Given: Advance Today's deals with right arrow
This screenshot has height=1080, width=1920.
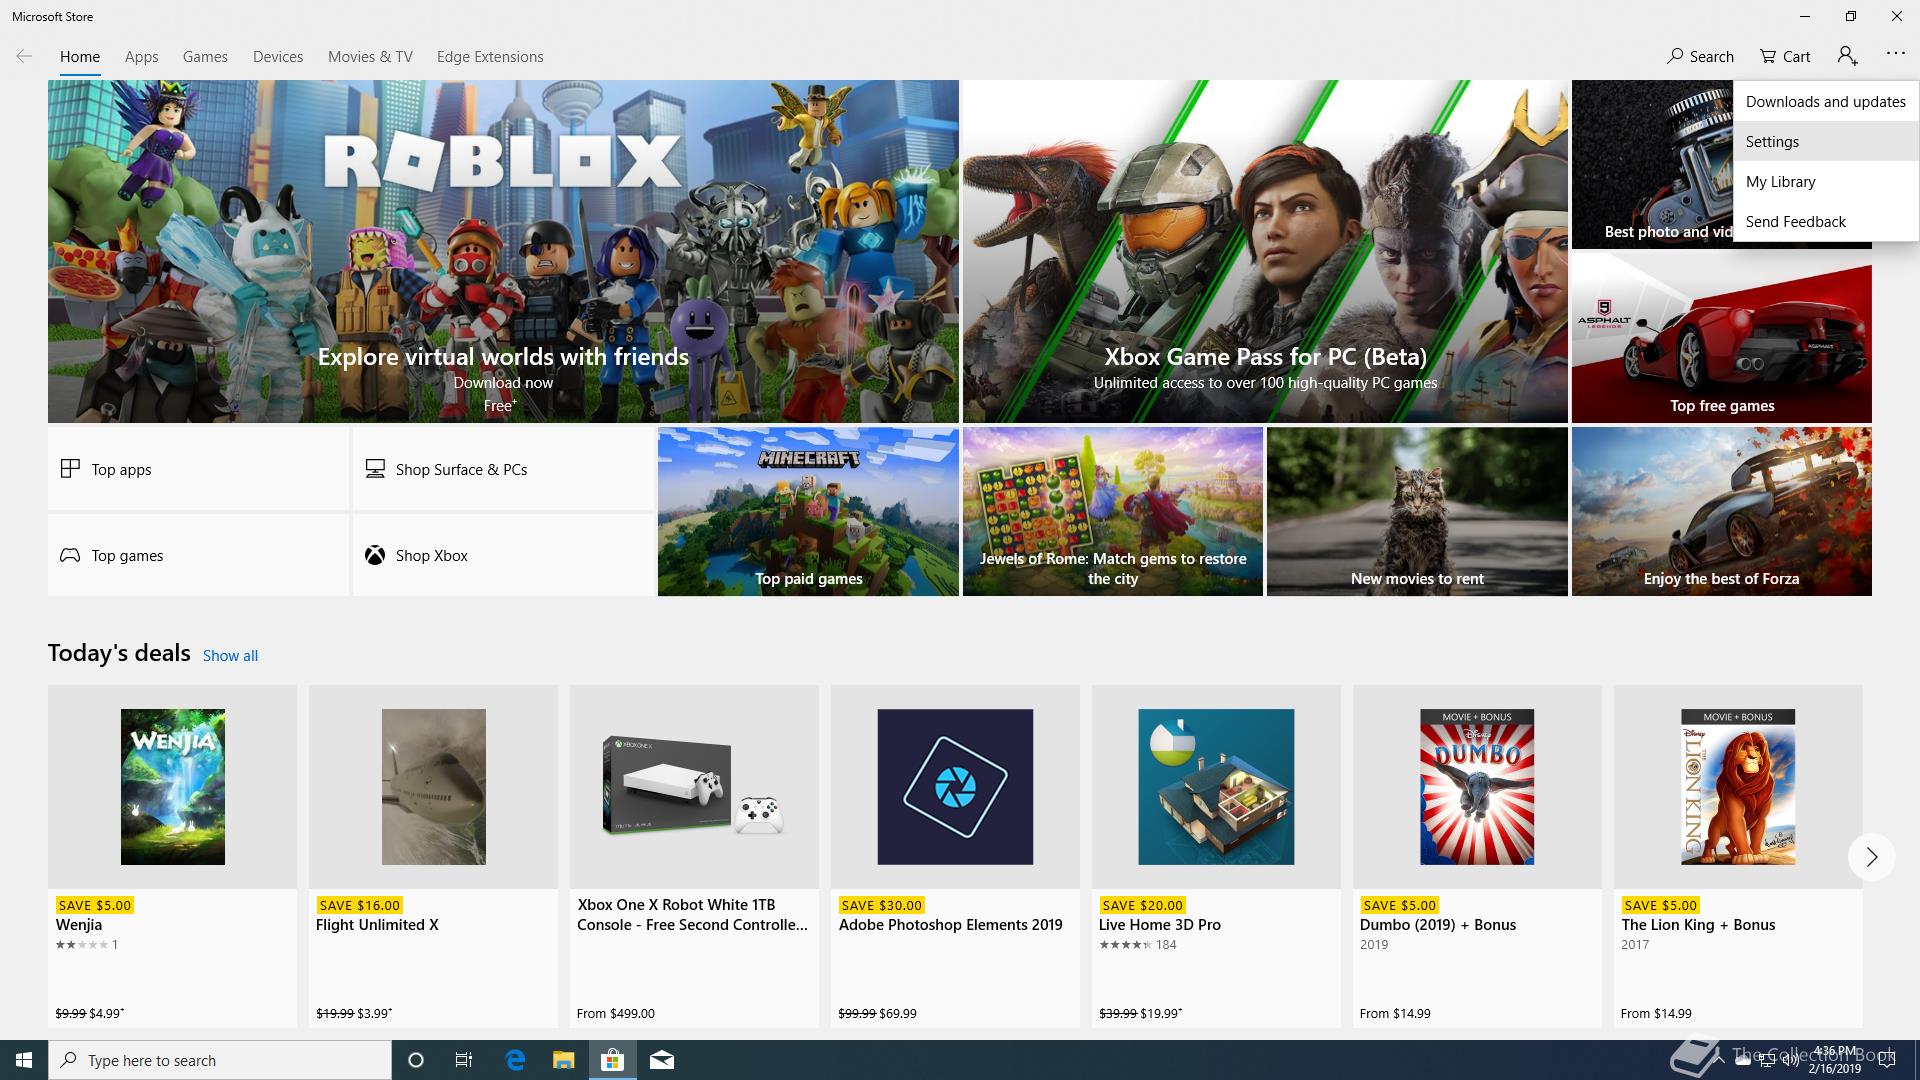Looking at the screenshot, I should coord(1871,857).
